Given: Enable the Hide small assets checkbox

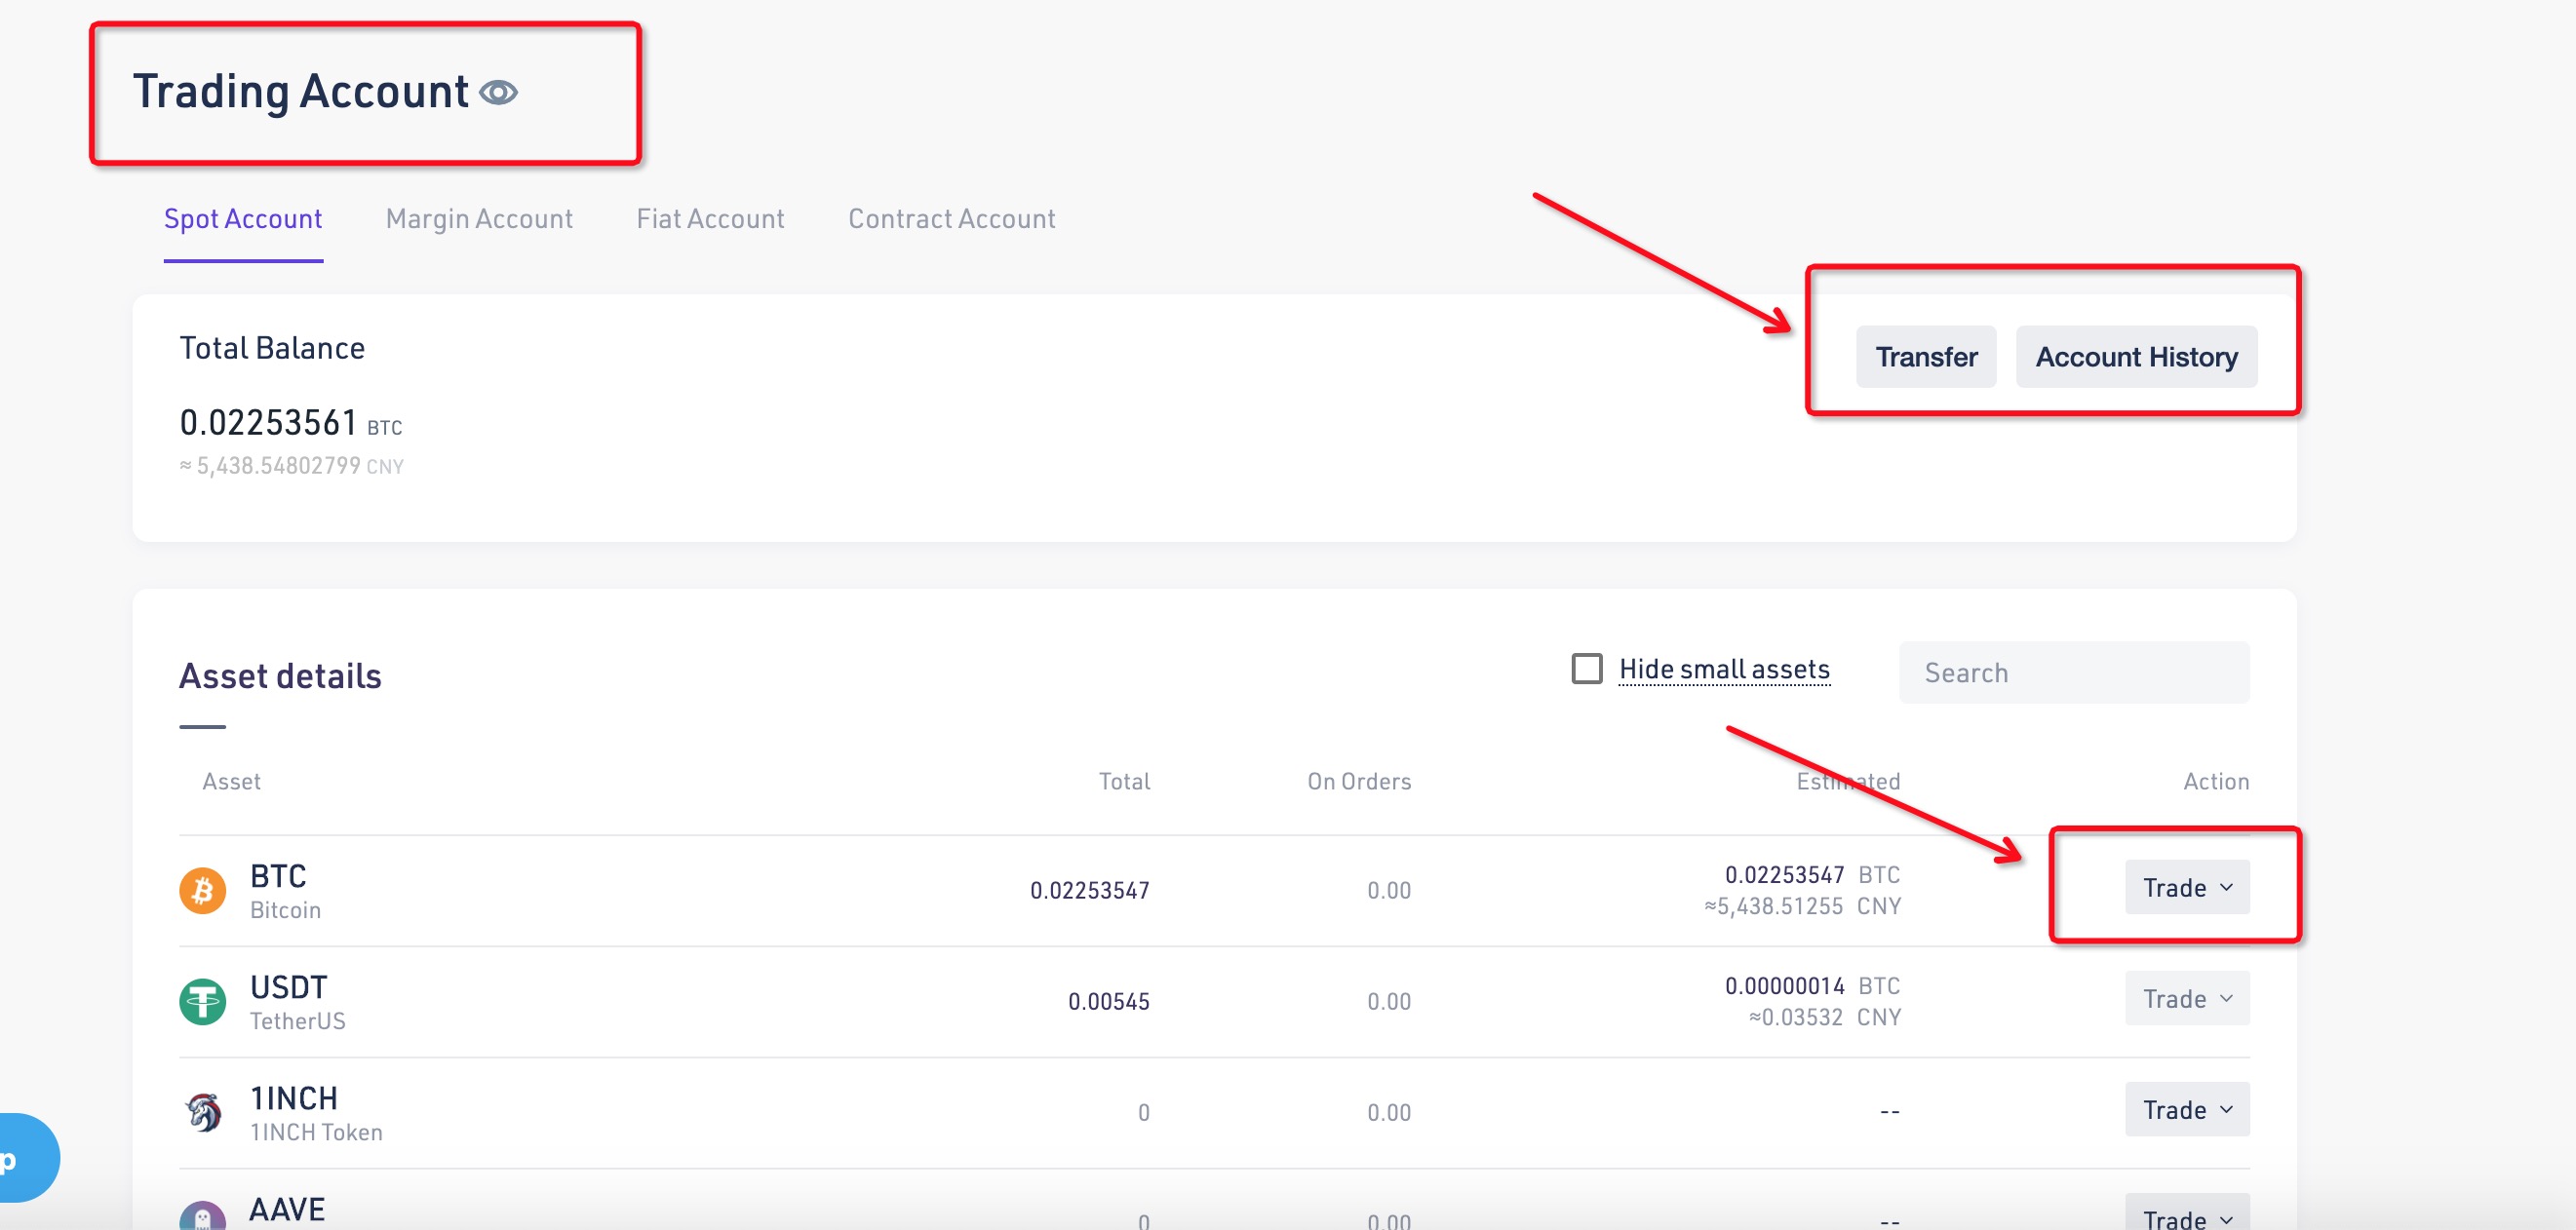Looking at the screenshot, I should (1586, 669).
